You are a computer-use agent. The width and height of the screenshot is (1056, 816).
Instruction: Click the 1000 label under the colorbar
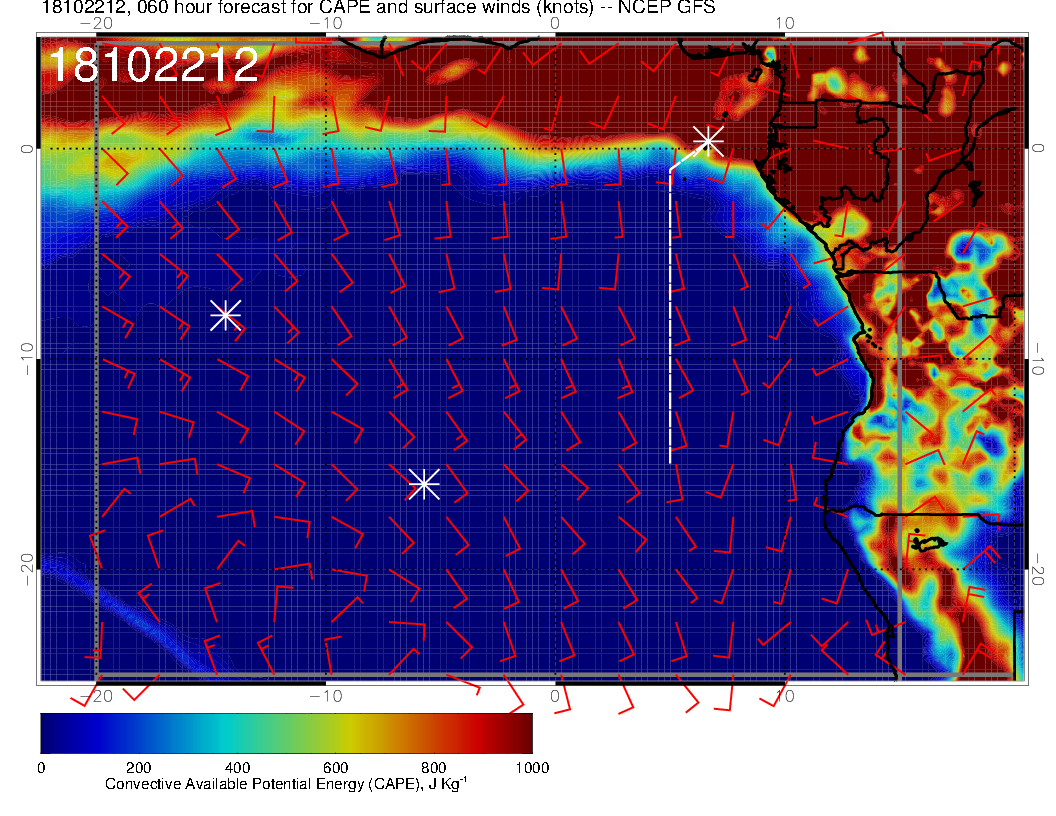pyautogui.click(x=531, y=768)
